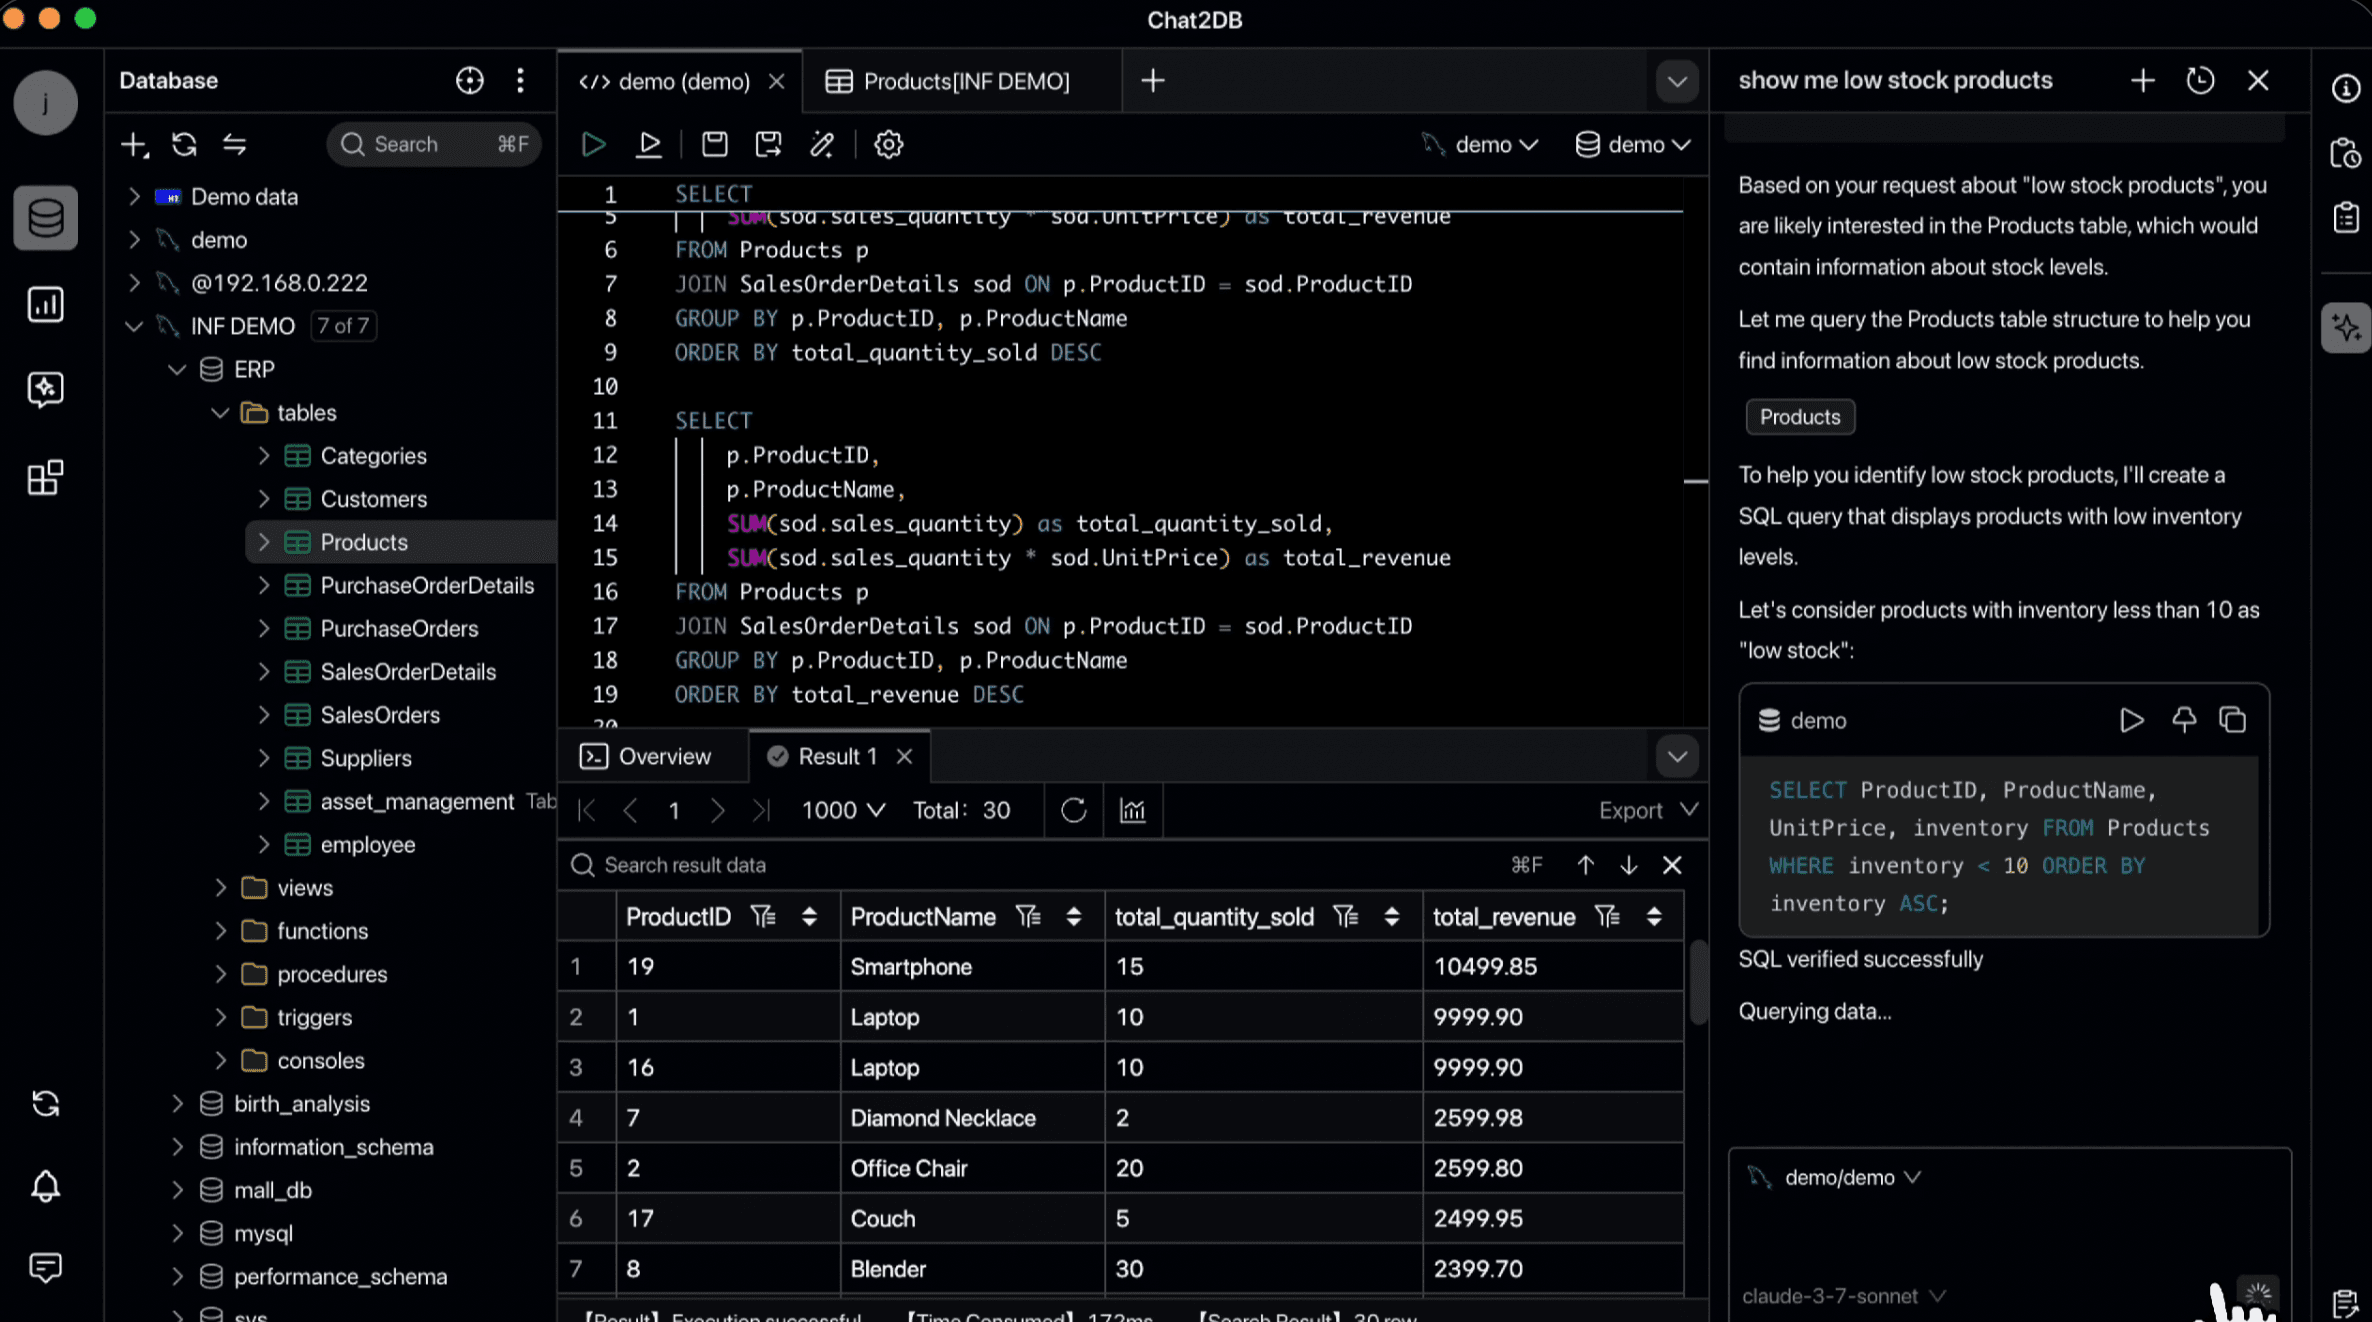Go to next results page
Image resolution: width=2372 pixels, height=1322 pixels.
[716, 810]
